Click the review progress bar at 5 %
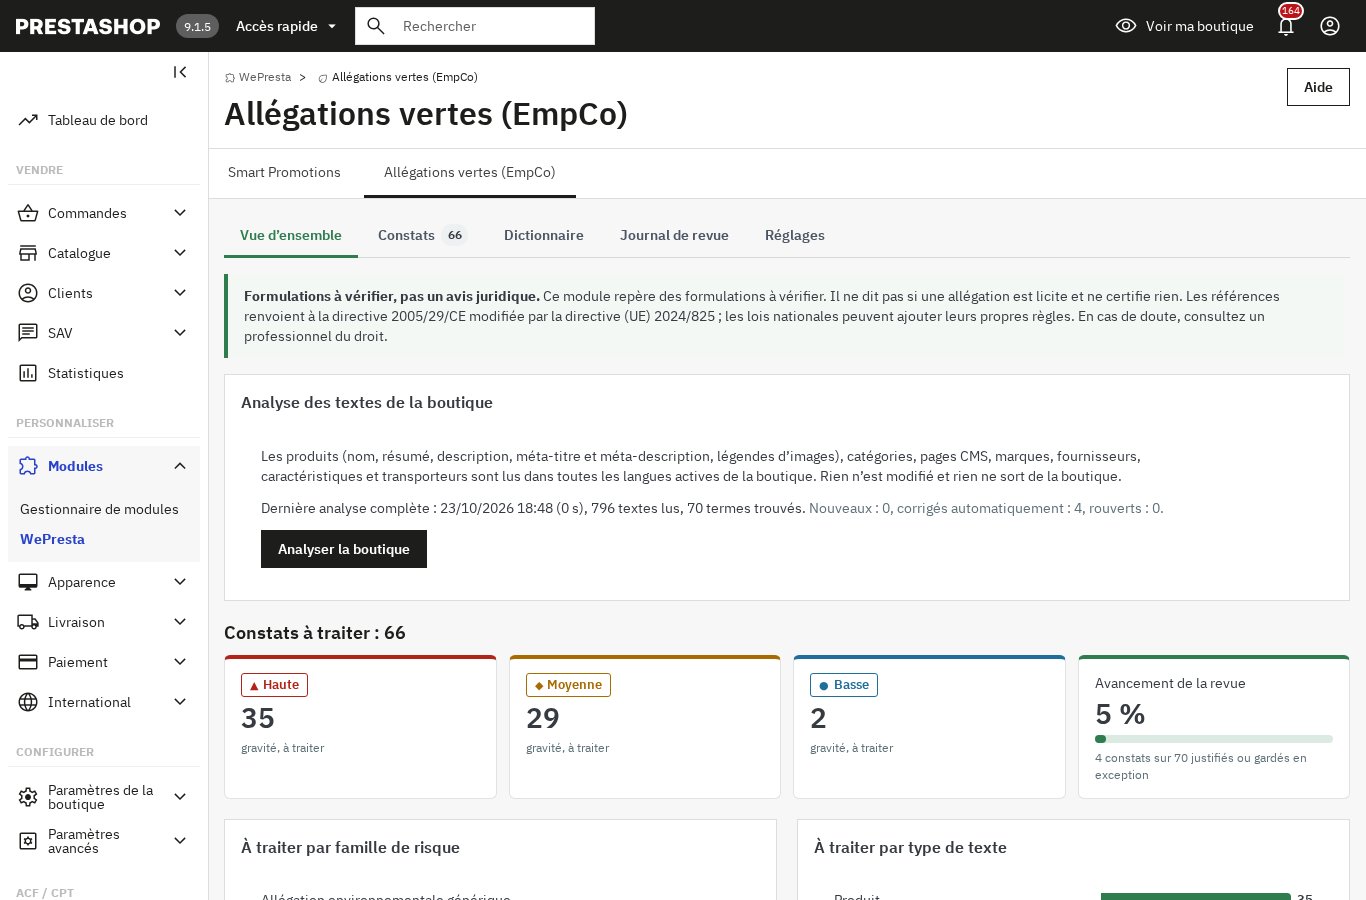The width and height of the screenshot is (1366, 900). tap(1214, 739)
